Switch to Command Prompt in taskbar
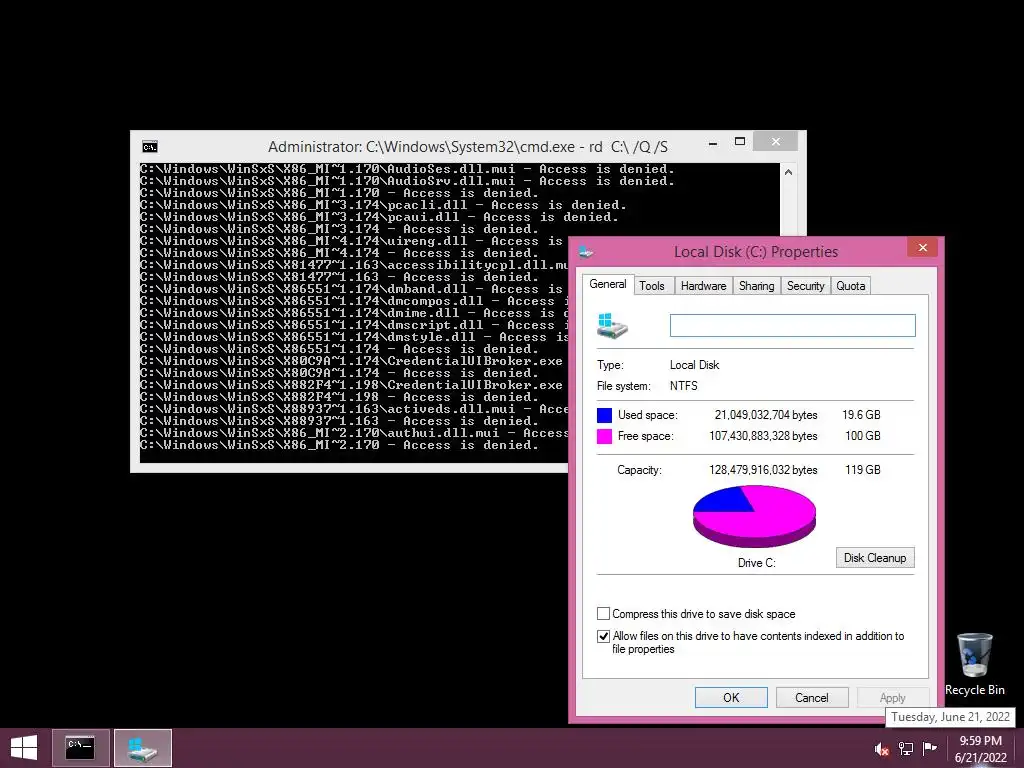Image resolution: width=1024 pixels, height=768 pixels. 80,748
